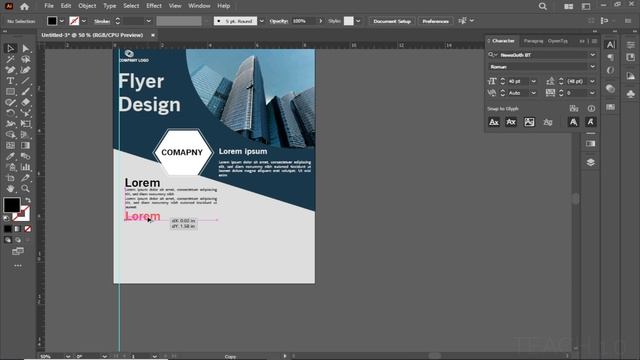Image resolution: width=640 pixels, height=360 pixels.
Task: Select the Direct Selection tool
Action: pos(25,49)
